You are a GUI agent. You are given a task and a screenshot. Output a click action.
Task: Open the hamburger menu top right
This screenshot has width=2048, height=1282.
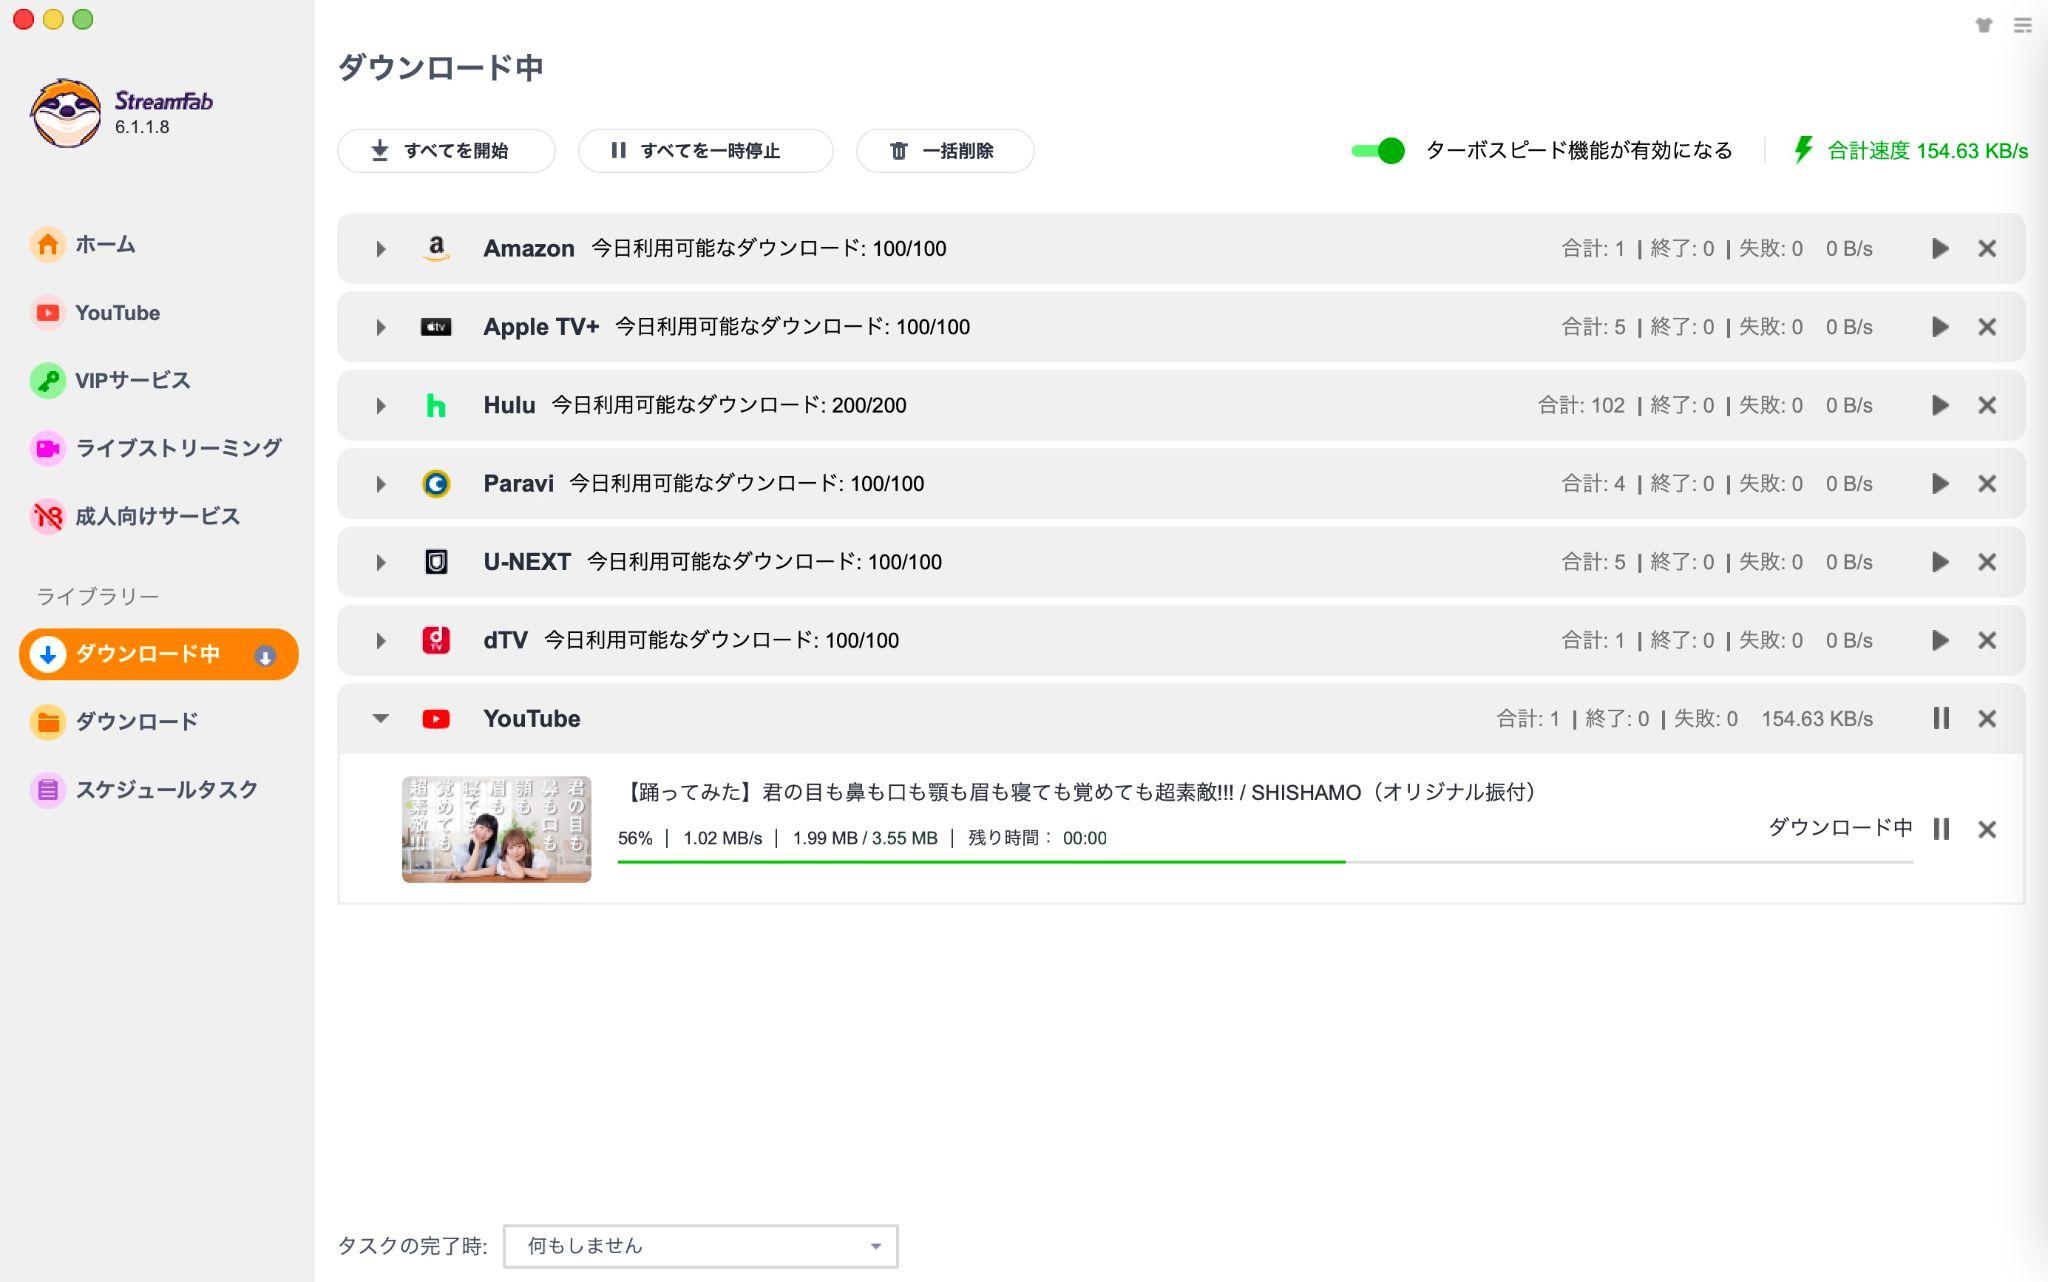coord(2022,25)
